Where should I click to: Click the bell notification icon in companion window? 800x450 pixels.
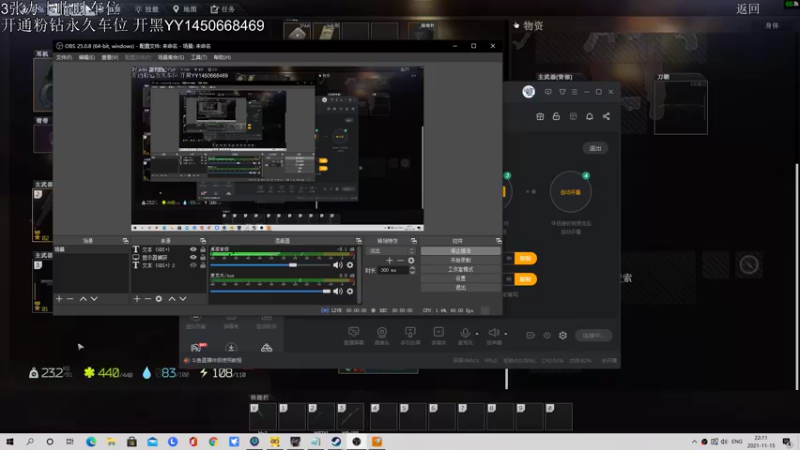click(x=589, y=116)
